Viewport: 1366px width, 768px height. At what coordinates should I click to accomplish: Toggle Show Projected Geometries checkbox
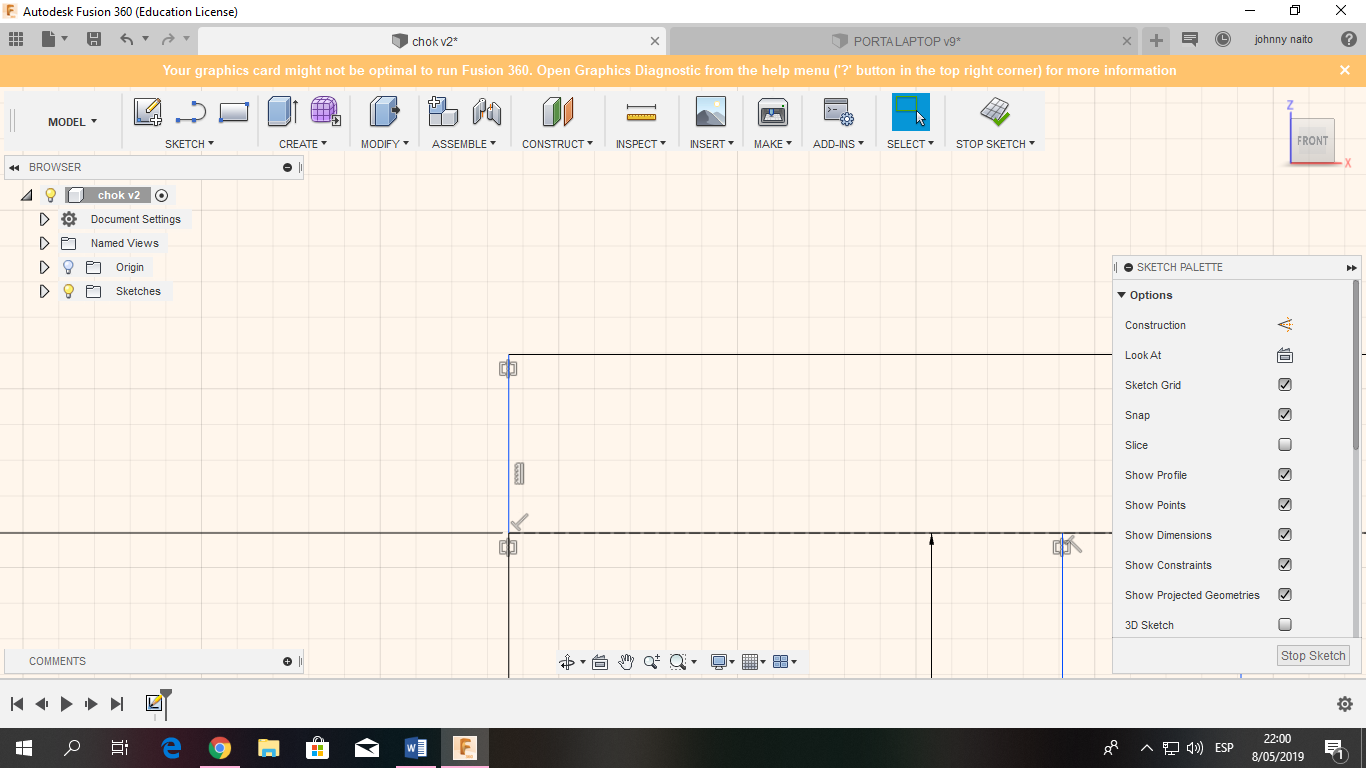click(x=1285, y=595)
